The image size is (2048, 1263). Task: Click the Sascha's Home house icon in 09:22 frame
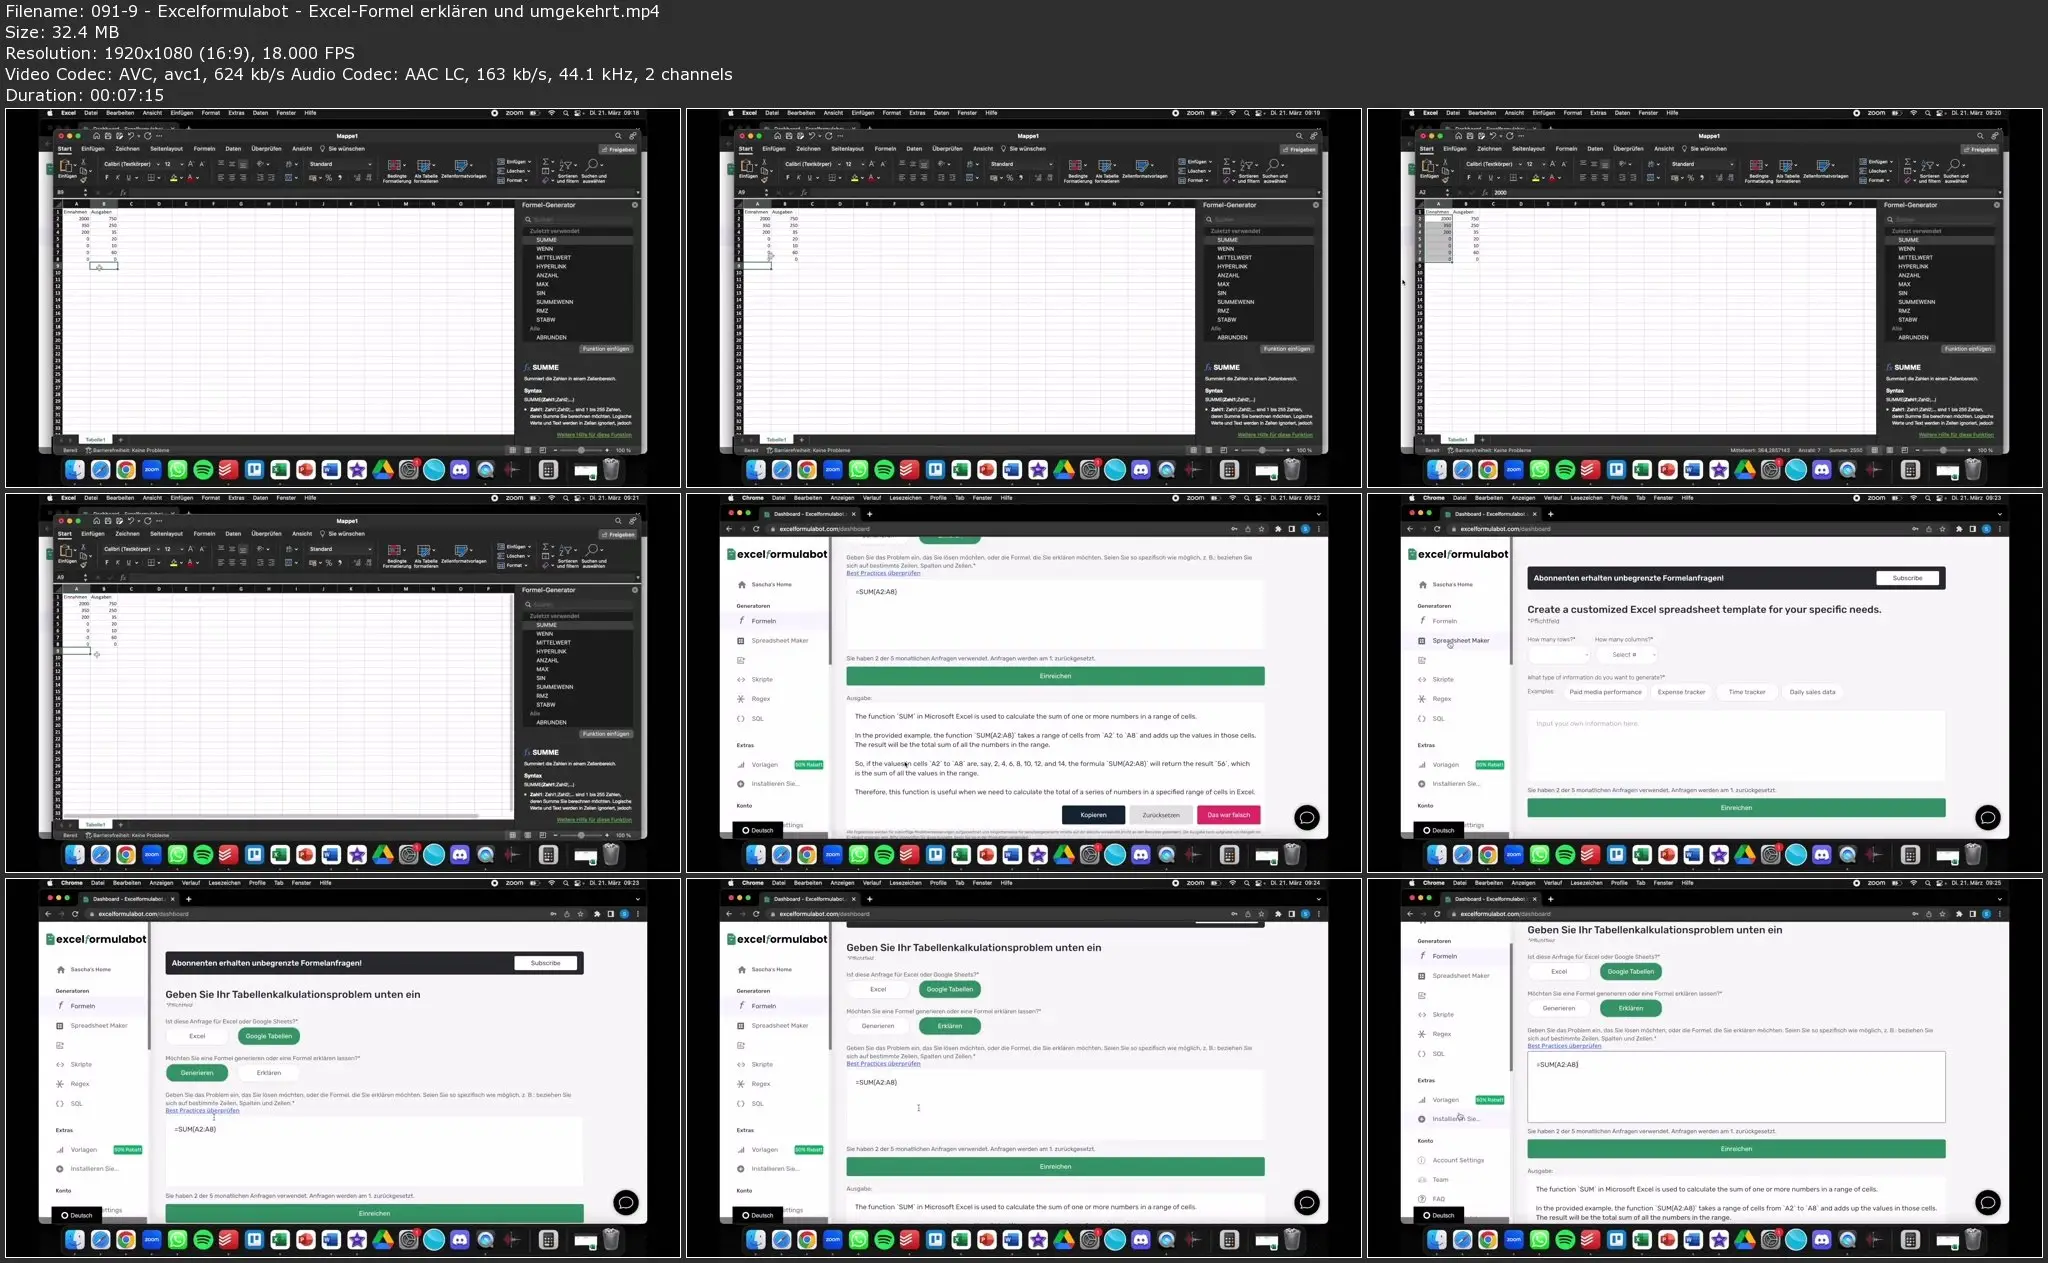coord(742,585)
